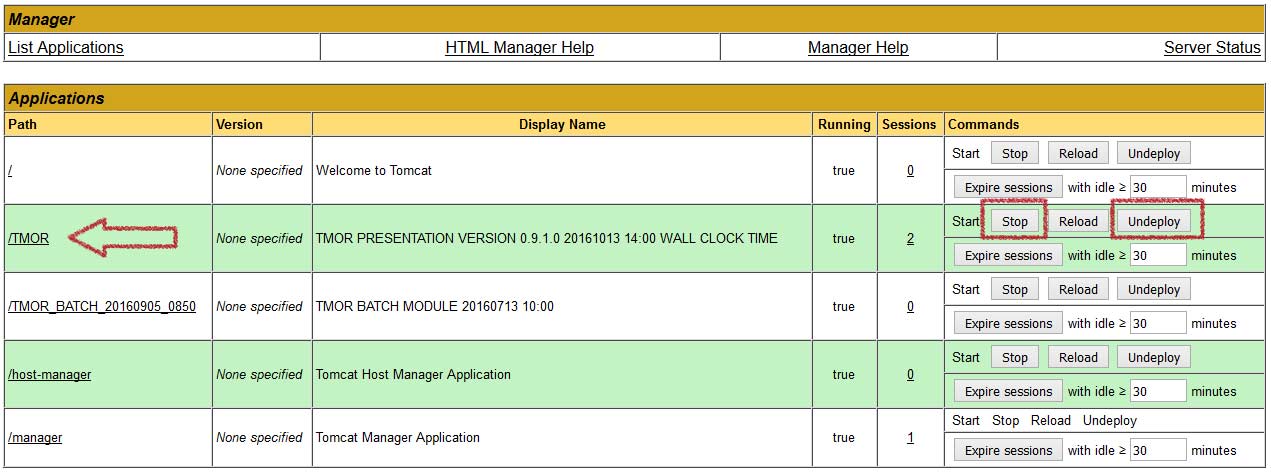1271x474 pixels.
Task: Click the Running column header
Action: [x=844, y=124]
